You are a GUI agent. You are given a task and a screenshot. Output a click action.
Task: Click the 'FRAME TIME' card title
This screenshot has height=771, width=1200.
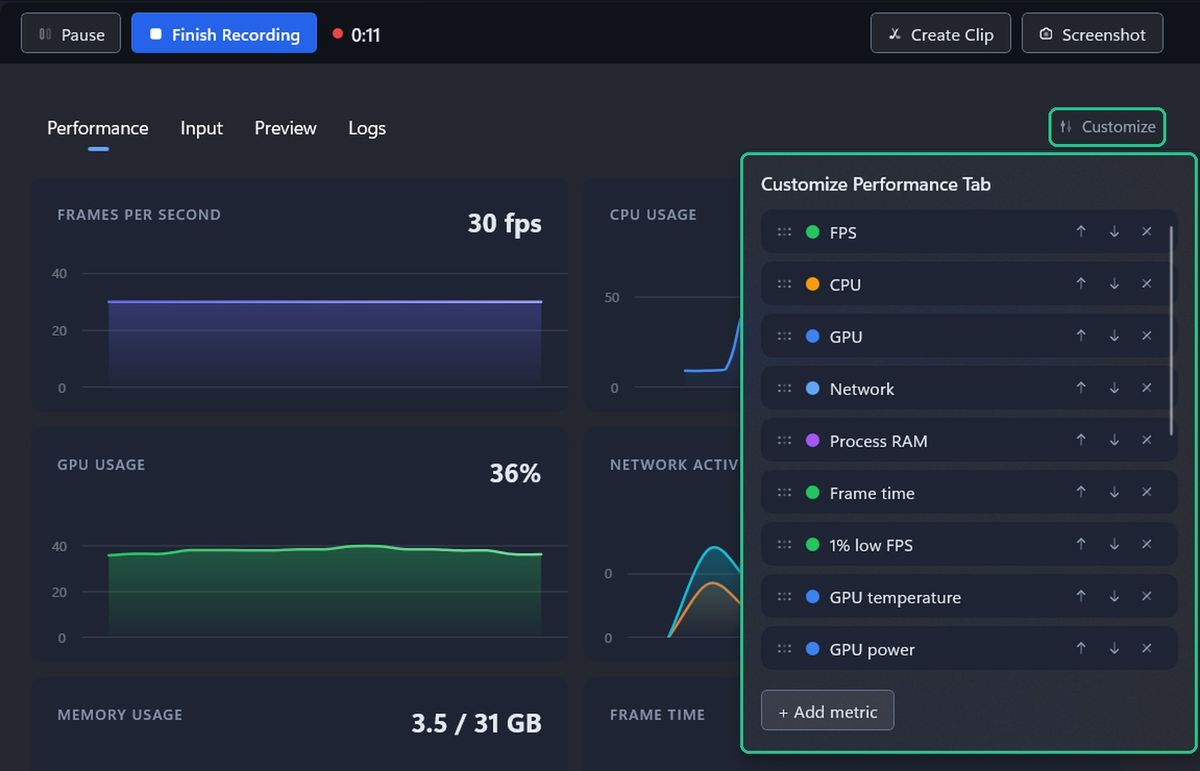pos(657,715)
